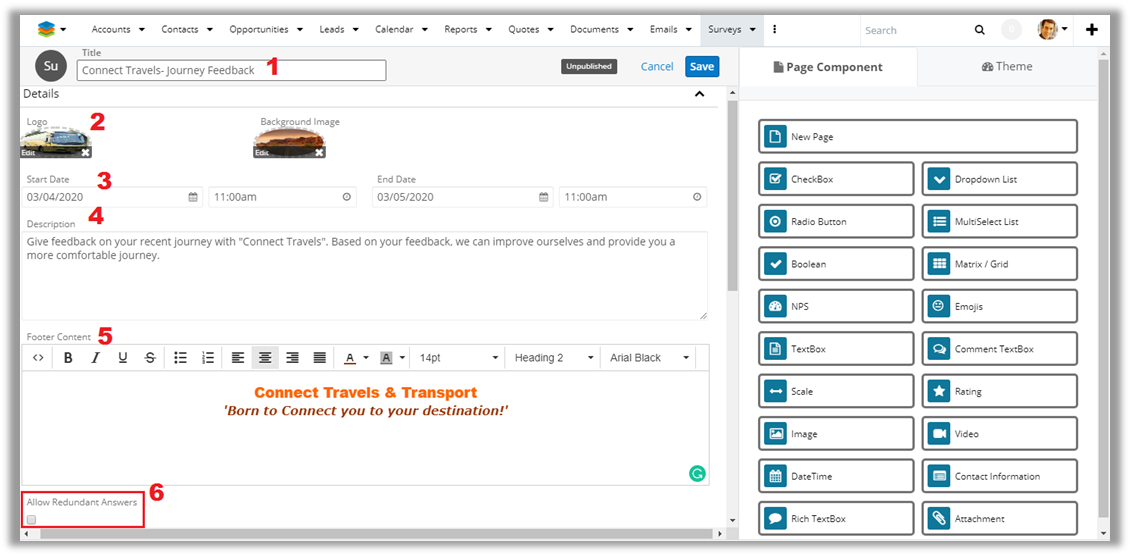
Task: Open the source code view icon
Action: pyautogui.click(x=38, y=358)
